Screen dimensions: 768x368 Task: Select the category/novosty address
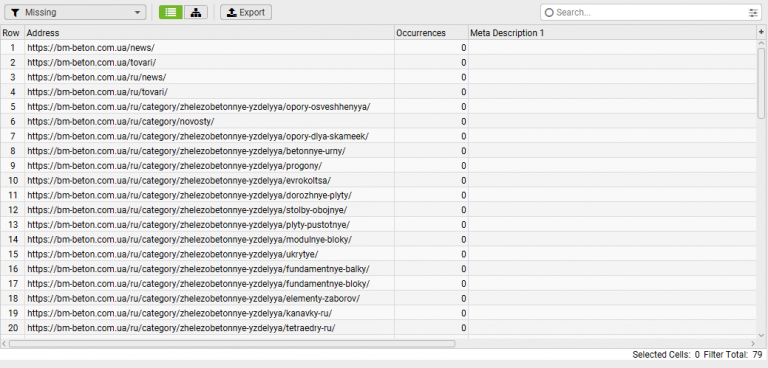click(x=120, y=121)
